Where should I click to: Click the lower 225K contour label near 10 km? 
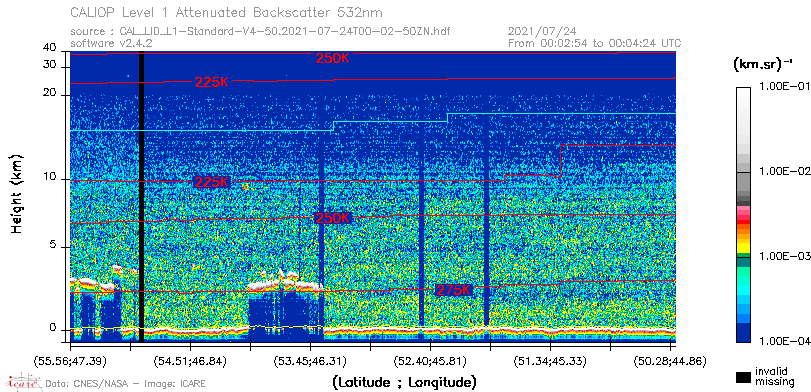(211, 182)
